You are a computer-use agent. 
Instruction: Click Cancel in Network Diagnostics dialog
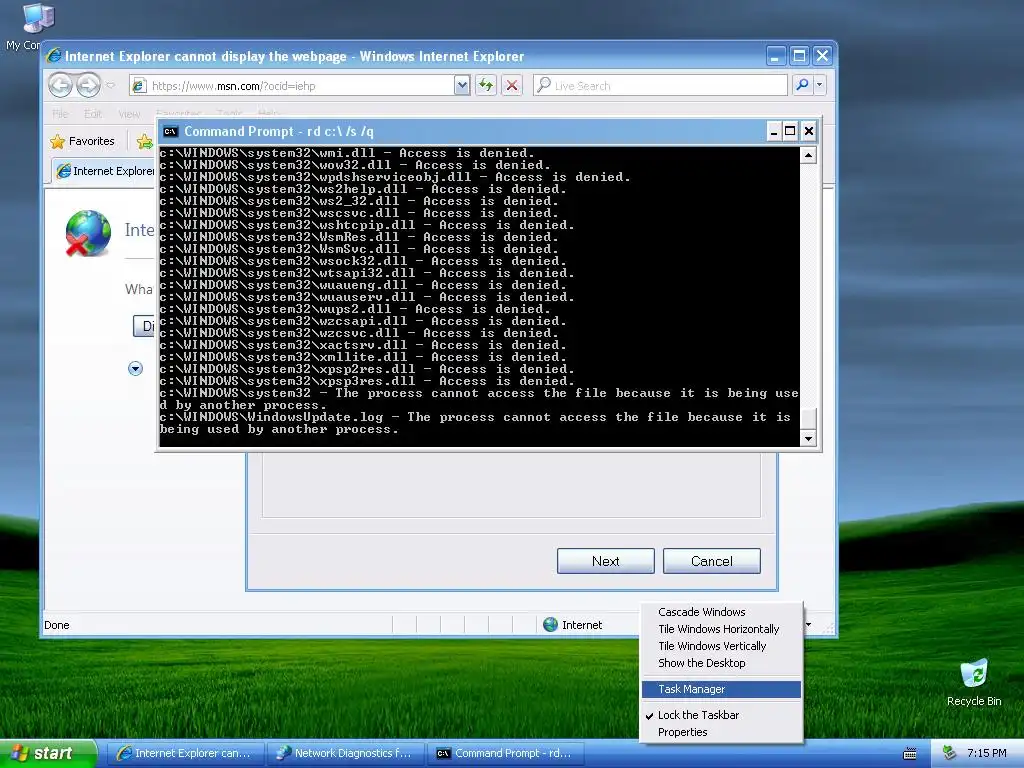(712, 561)
